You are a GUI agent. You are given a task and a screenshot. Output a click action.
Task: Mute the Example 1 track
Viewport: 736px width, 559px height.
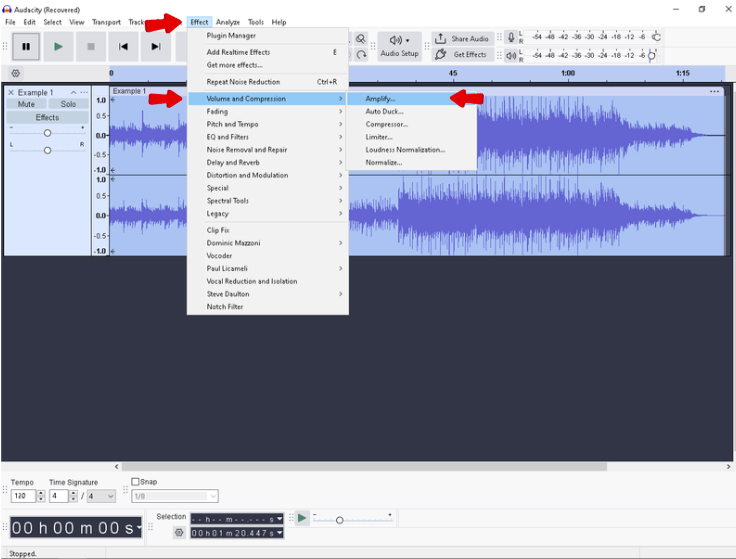26,104
